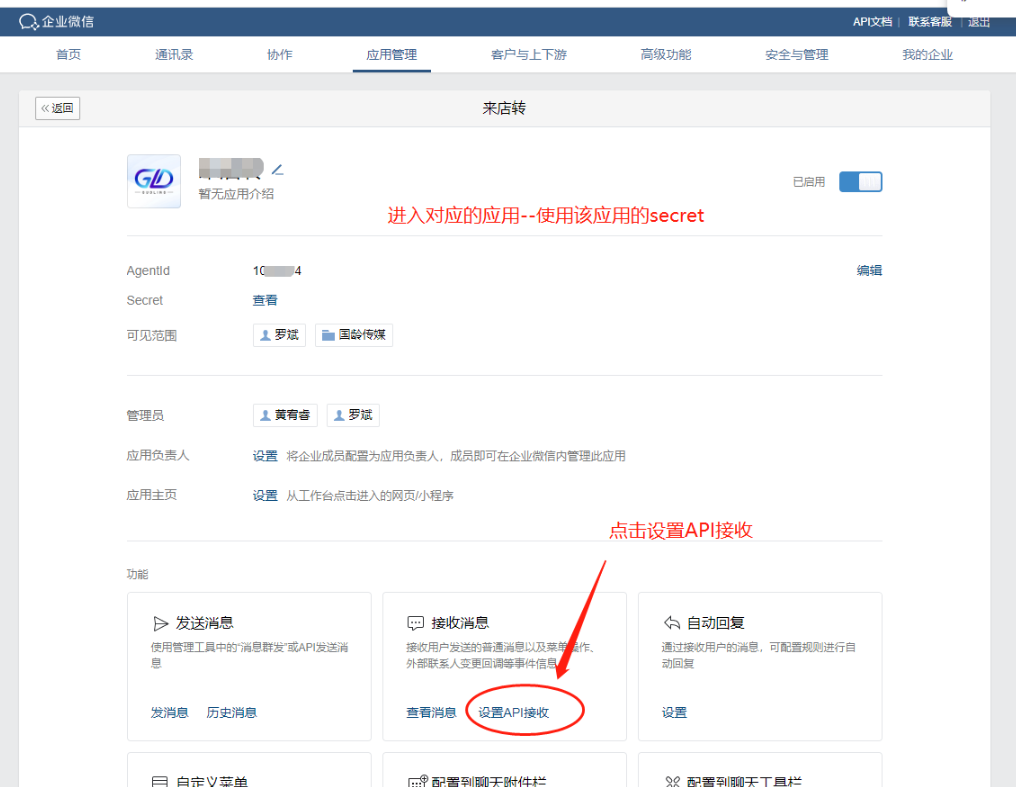This screenshot has width=1016, height=787.
Task: Click the GLD application logo thumbnail
Action: coord(154,181)
